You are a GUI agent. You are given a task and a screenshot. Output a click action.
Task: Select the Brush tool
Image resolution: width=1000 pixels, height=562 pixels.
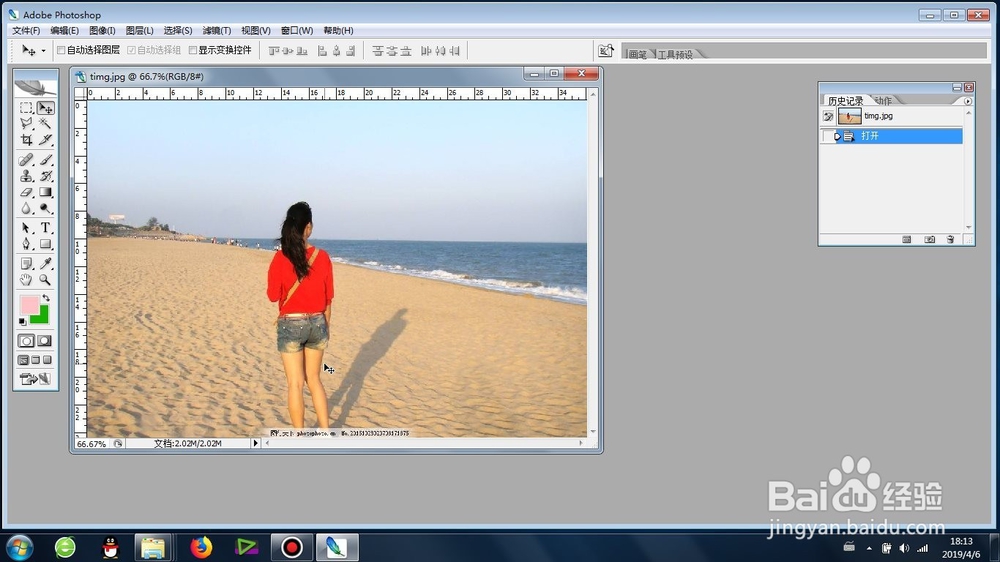tap(45, 159)
